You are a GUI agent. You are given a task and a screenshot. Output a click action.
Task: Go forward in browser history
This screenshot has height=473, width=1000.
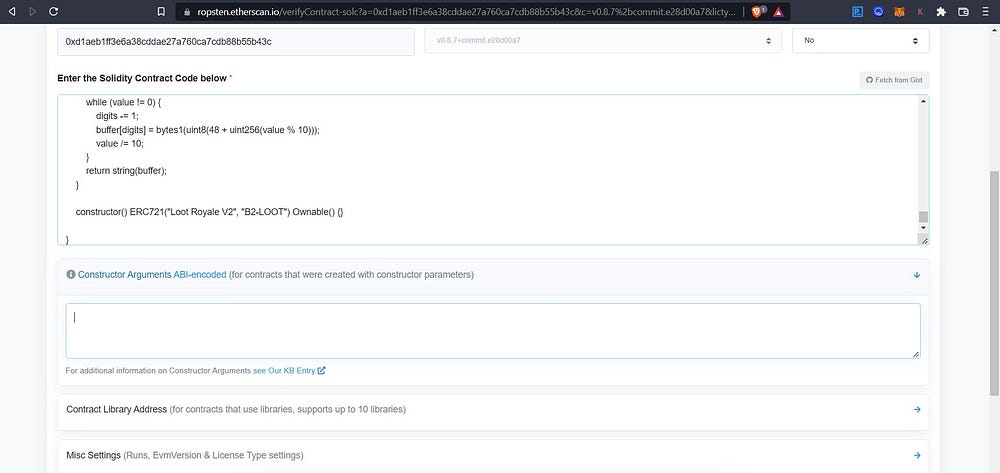pyautogui.click(x=33, y=11)
